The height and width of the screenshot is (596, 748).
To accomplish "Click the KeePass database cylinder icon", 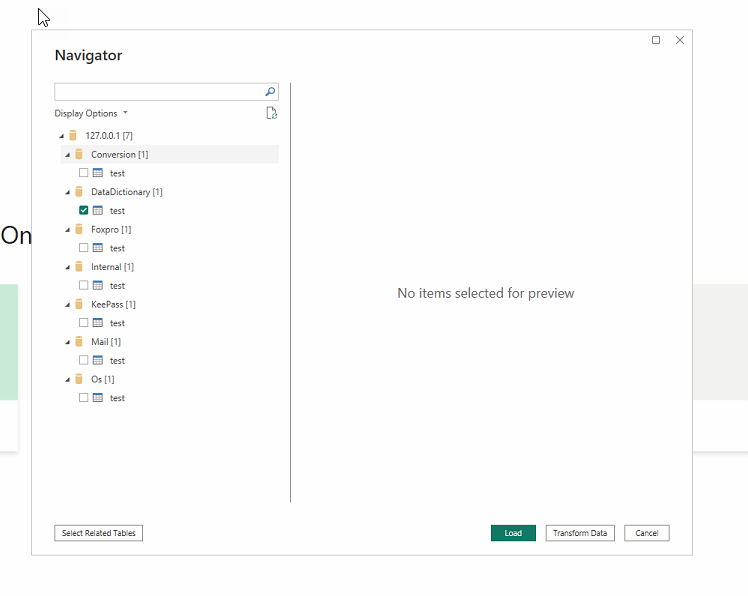I will pyautogui.click(x=79, y=304).
